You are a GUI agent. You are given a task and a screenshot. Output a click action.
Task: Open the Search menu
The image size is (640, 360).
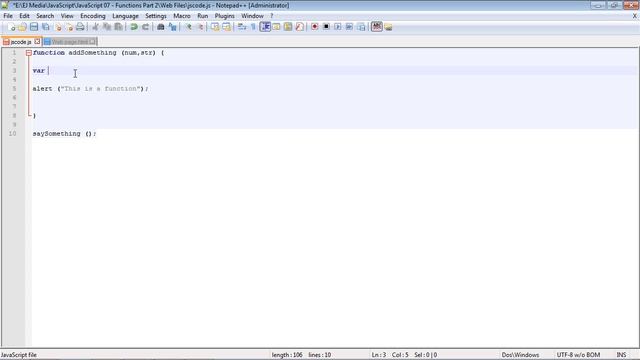pyautogui.click(x=45, y=16)
